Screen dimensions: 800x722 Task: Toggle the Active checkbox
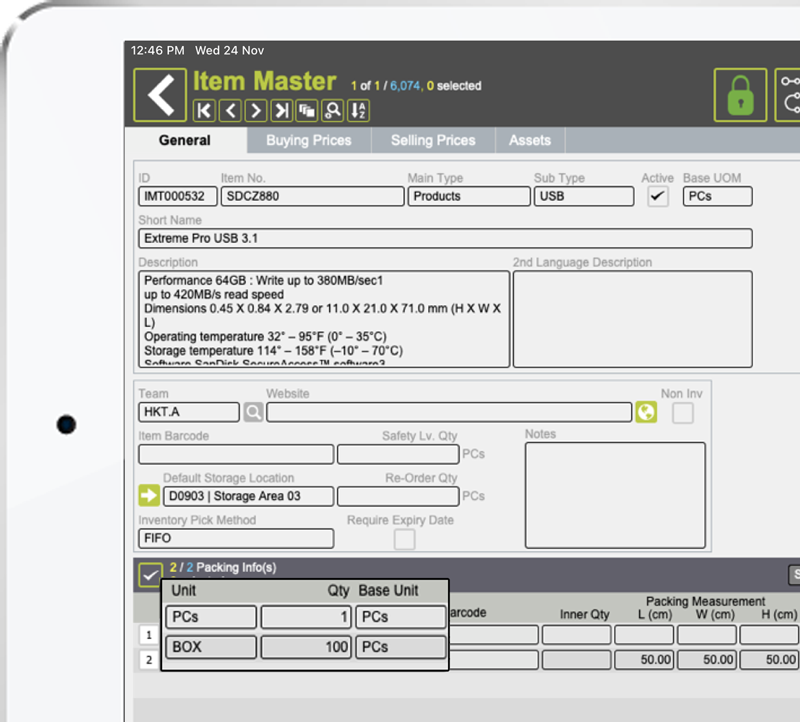[x=657, y=196]
